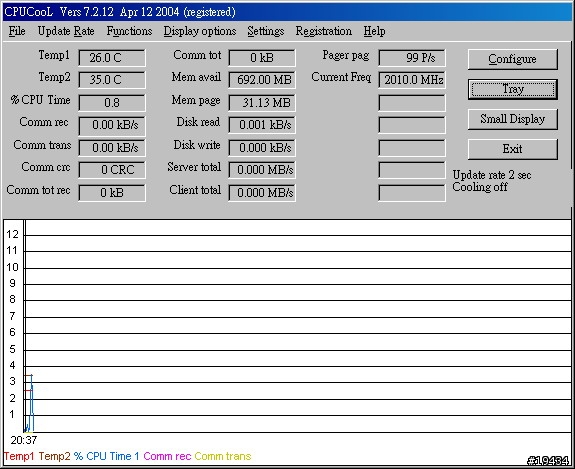Image resolution: width=575 pixels, height=469 pixels.
Task: Click the Comm crc value 0 CRC
Action: (x=112, y=170)
